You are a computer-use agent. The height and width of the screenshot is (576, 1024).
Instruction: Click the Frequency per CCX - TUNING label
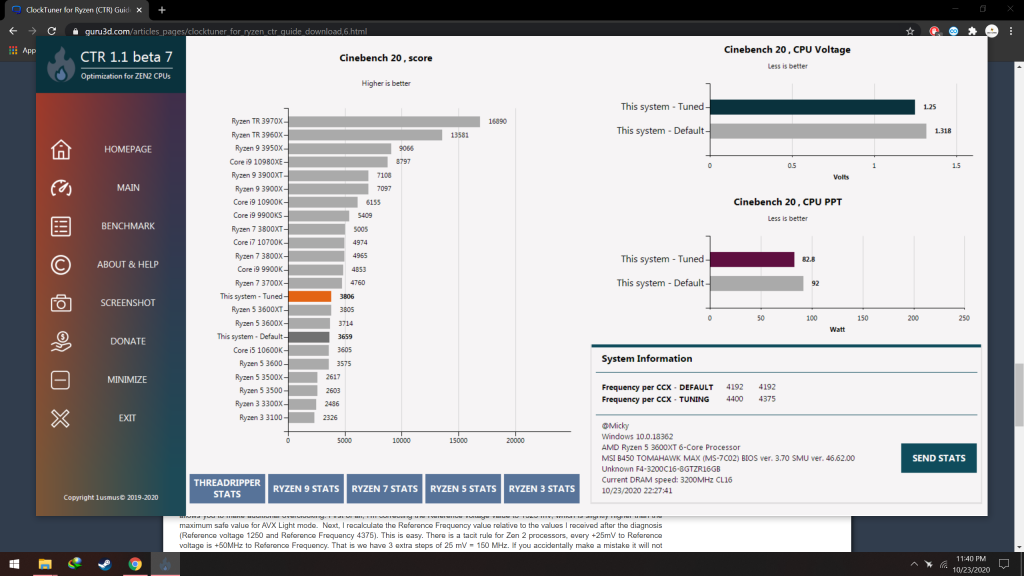click(655, 399)
